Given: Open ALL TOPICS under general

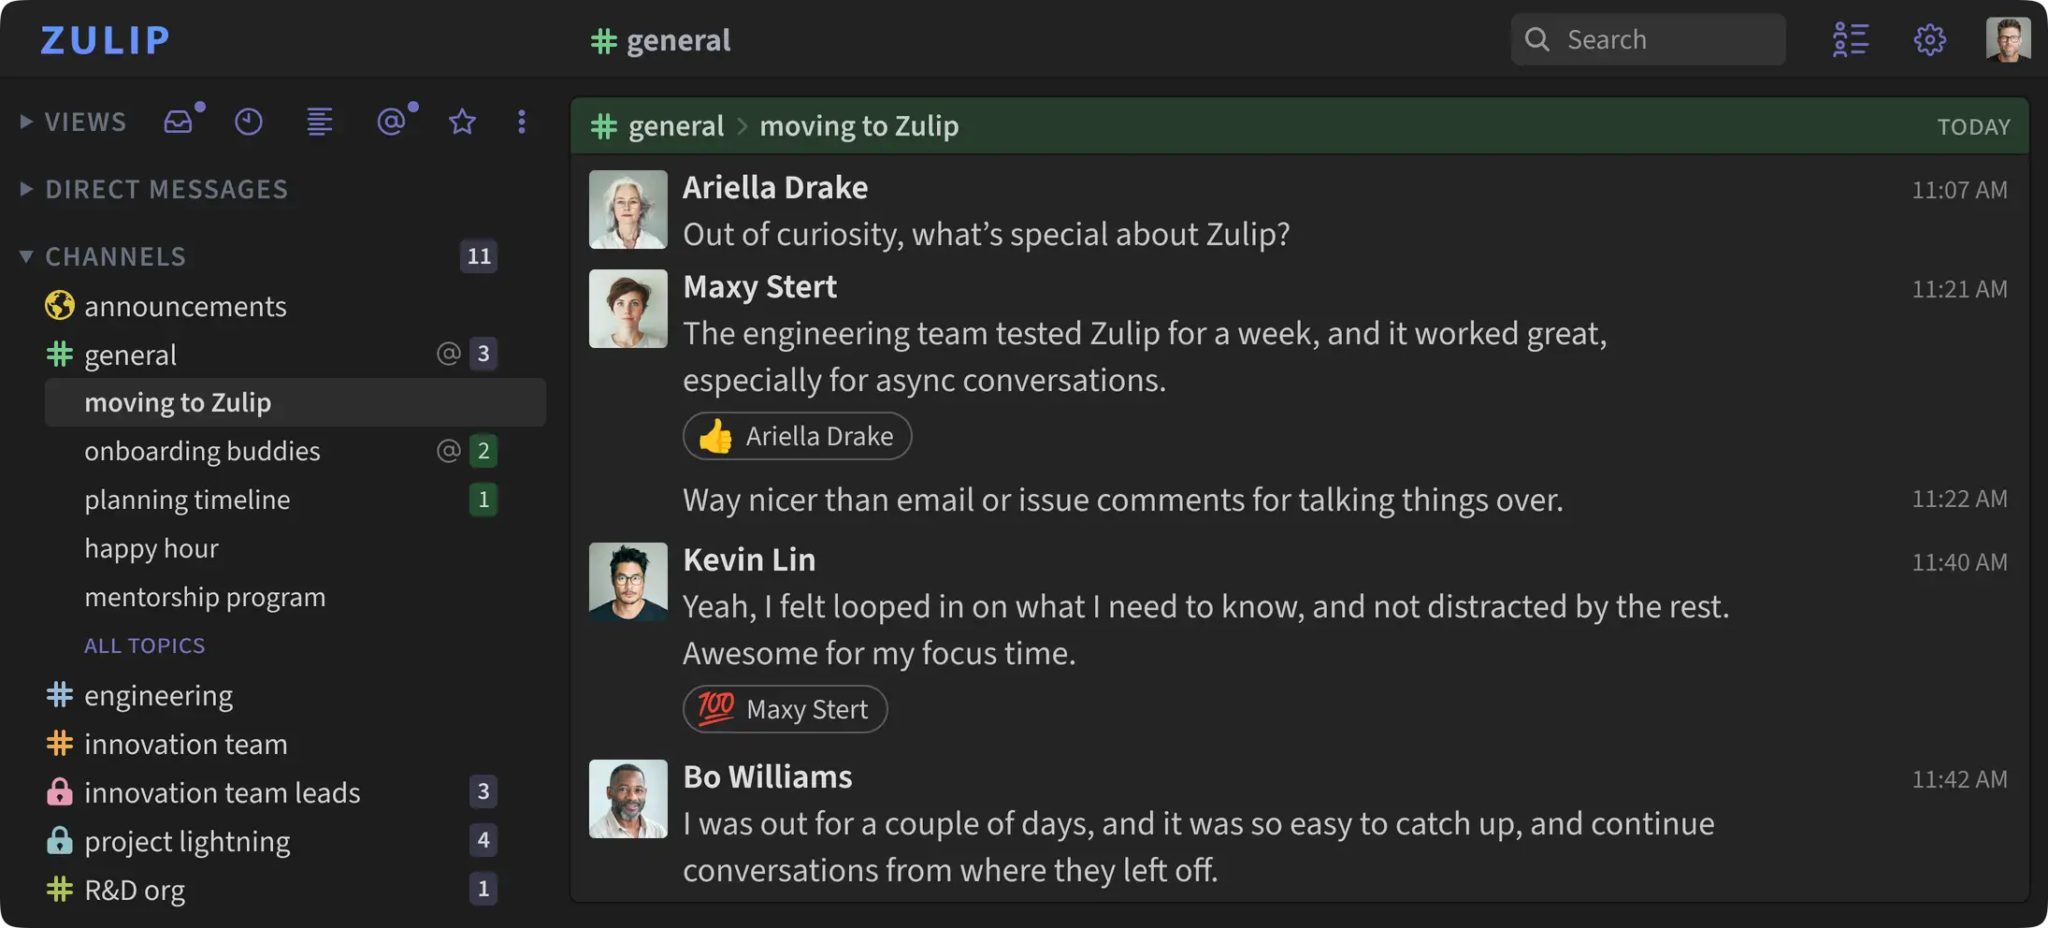Looking at the screenshot, I should [144, 645].
